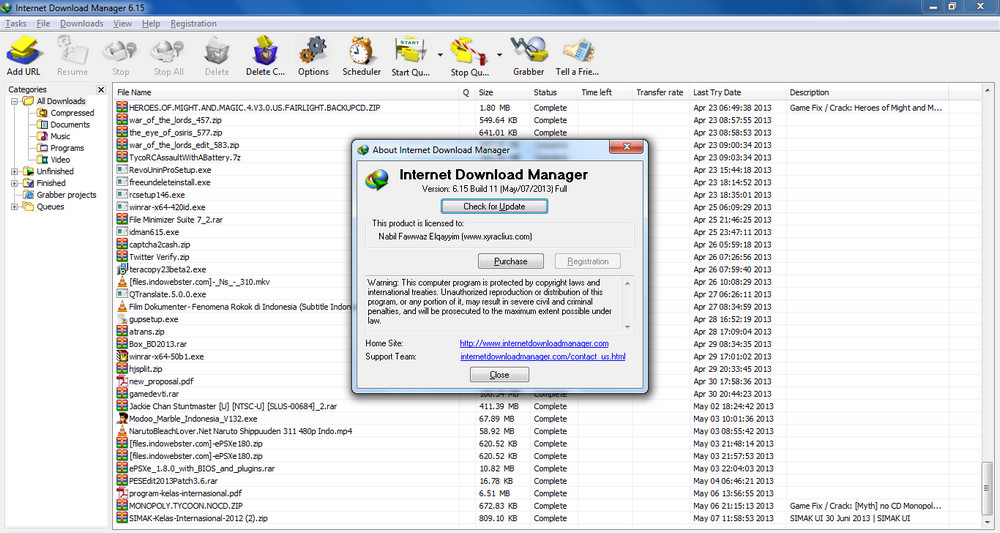1000x533 pixels.
Task: Click the Stop All toolbar icon
Action: point(168,51)
